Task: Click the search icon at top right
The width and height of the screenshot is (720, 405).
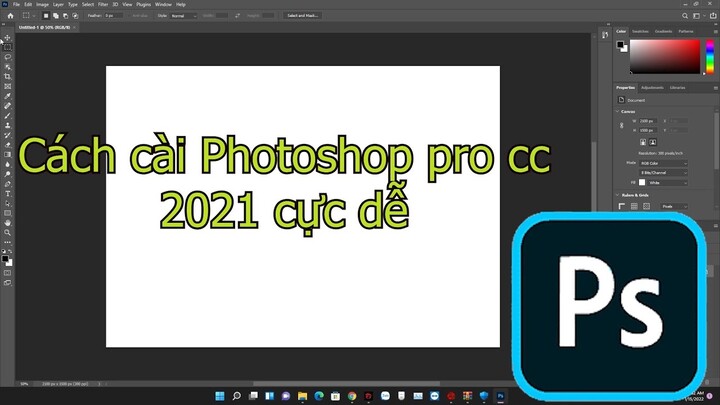Action: point(685,16)
